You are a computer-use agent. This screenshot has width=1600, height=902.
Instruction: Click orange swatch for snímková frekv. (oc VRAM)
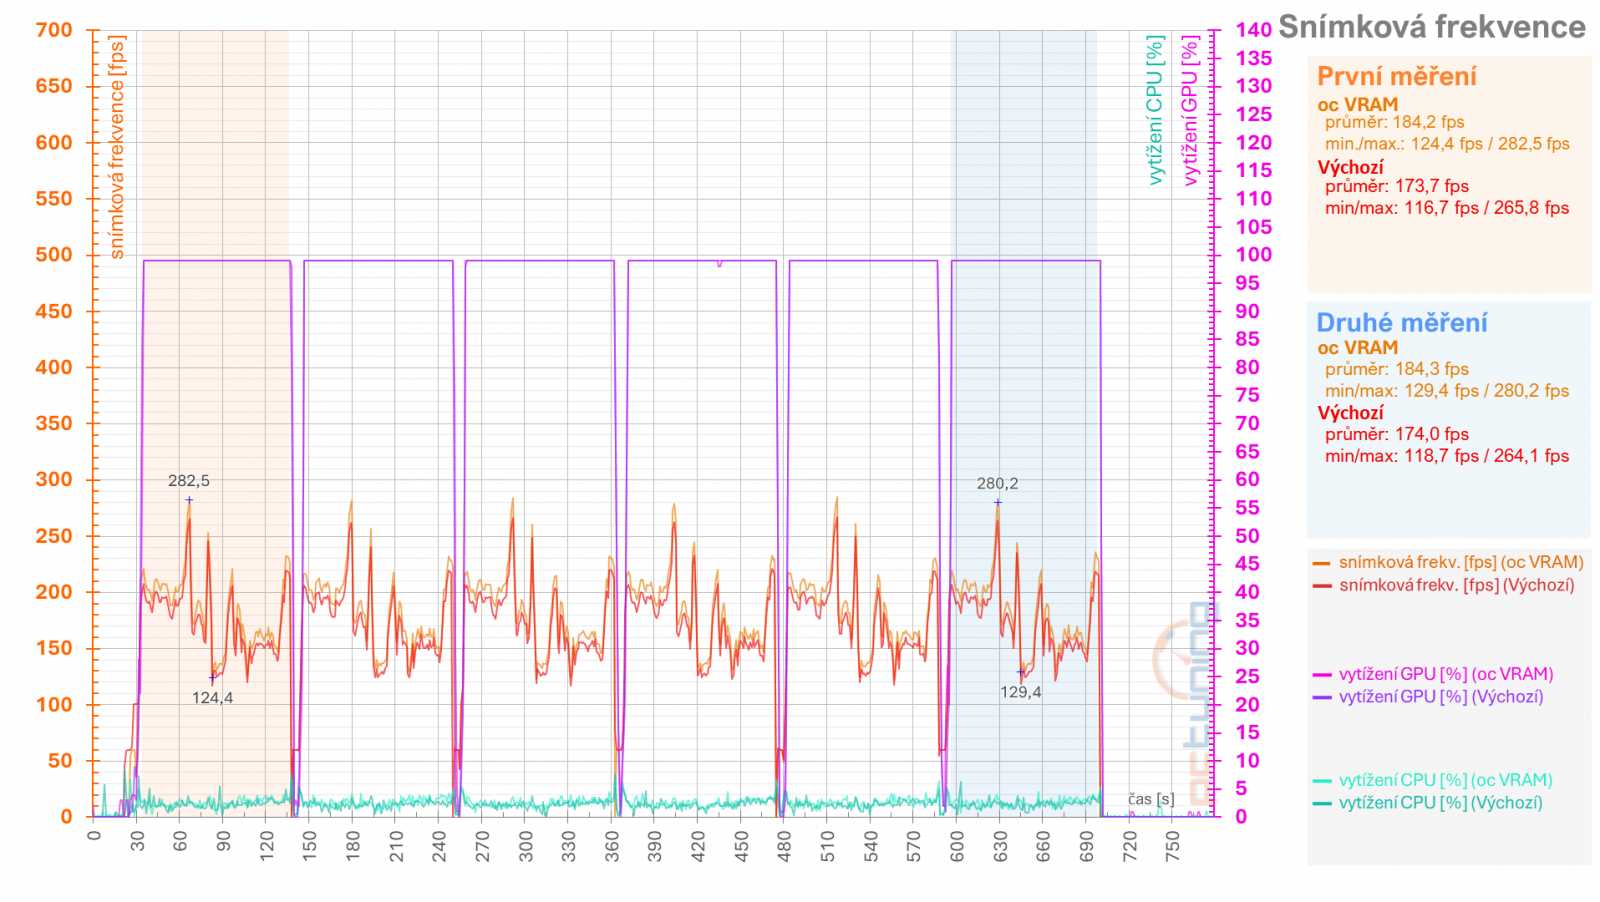(x=1322, y=564)
